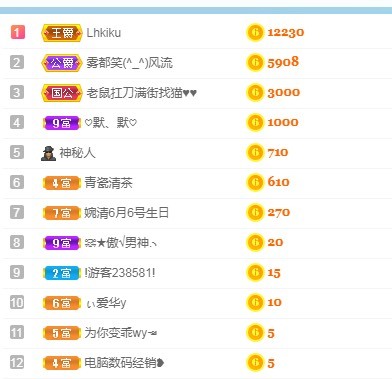Open user 雾都笑(^_^)风流
This screenshot has height=379, width=392.
point(130,63)
